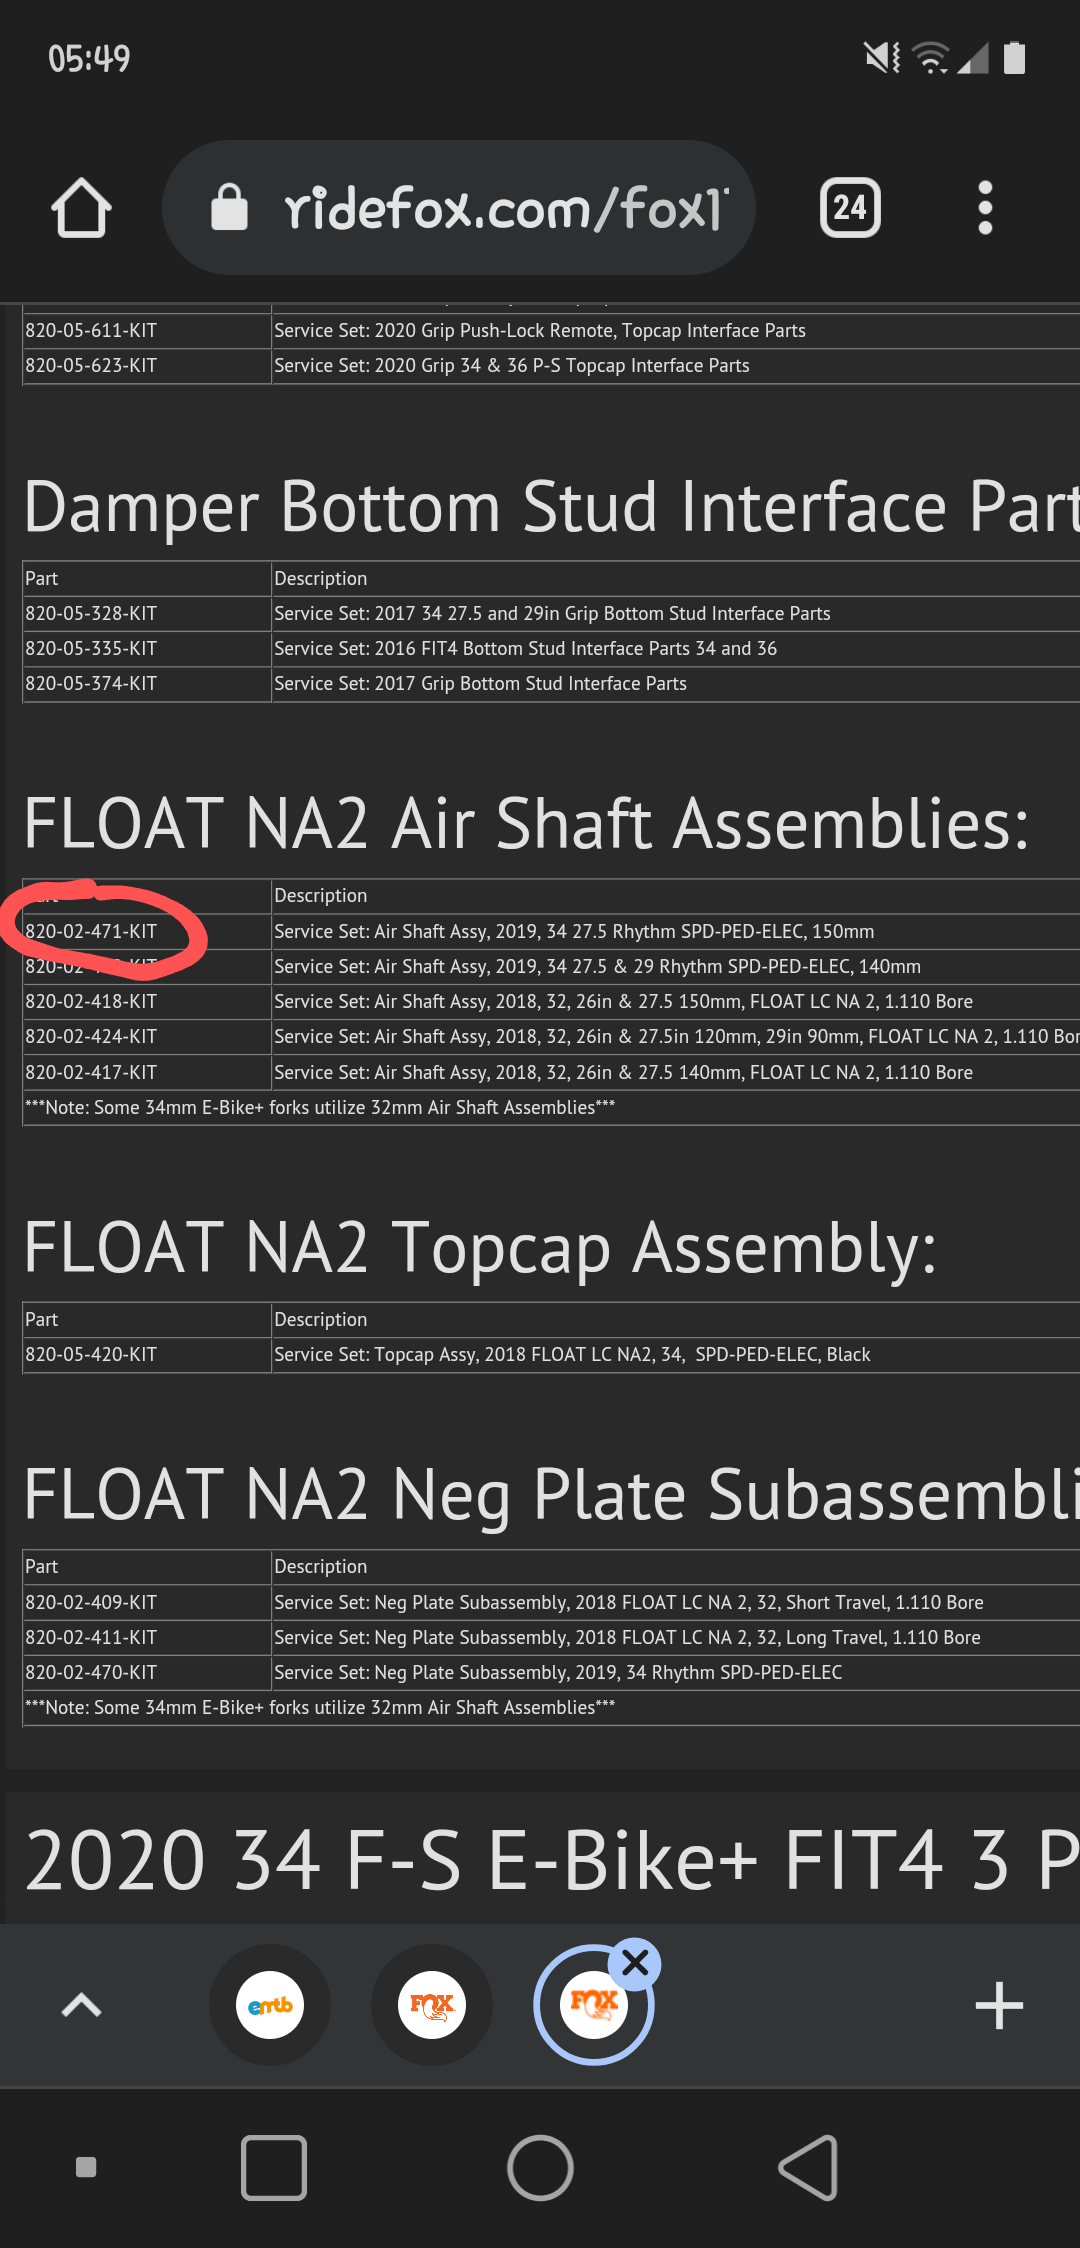Tap the circled 820-02-471-KIT part number

(x=91, y=932)
